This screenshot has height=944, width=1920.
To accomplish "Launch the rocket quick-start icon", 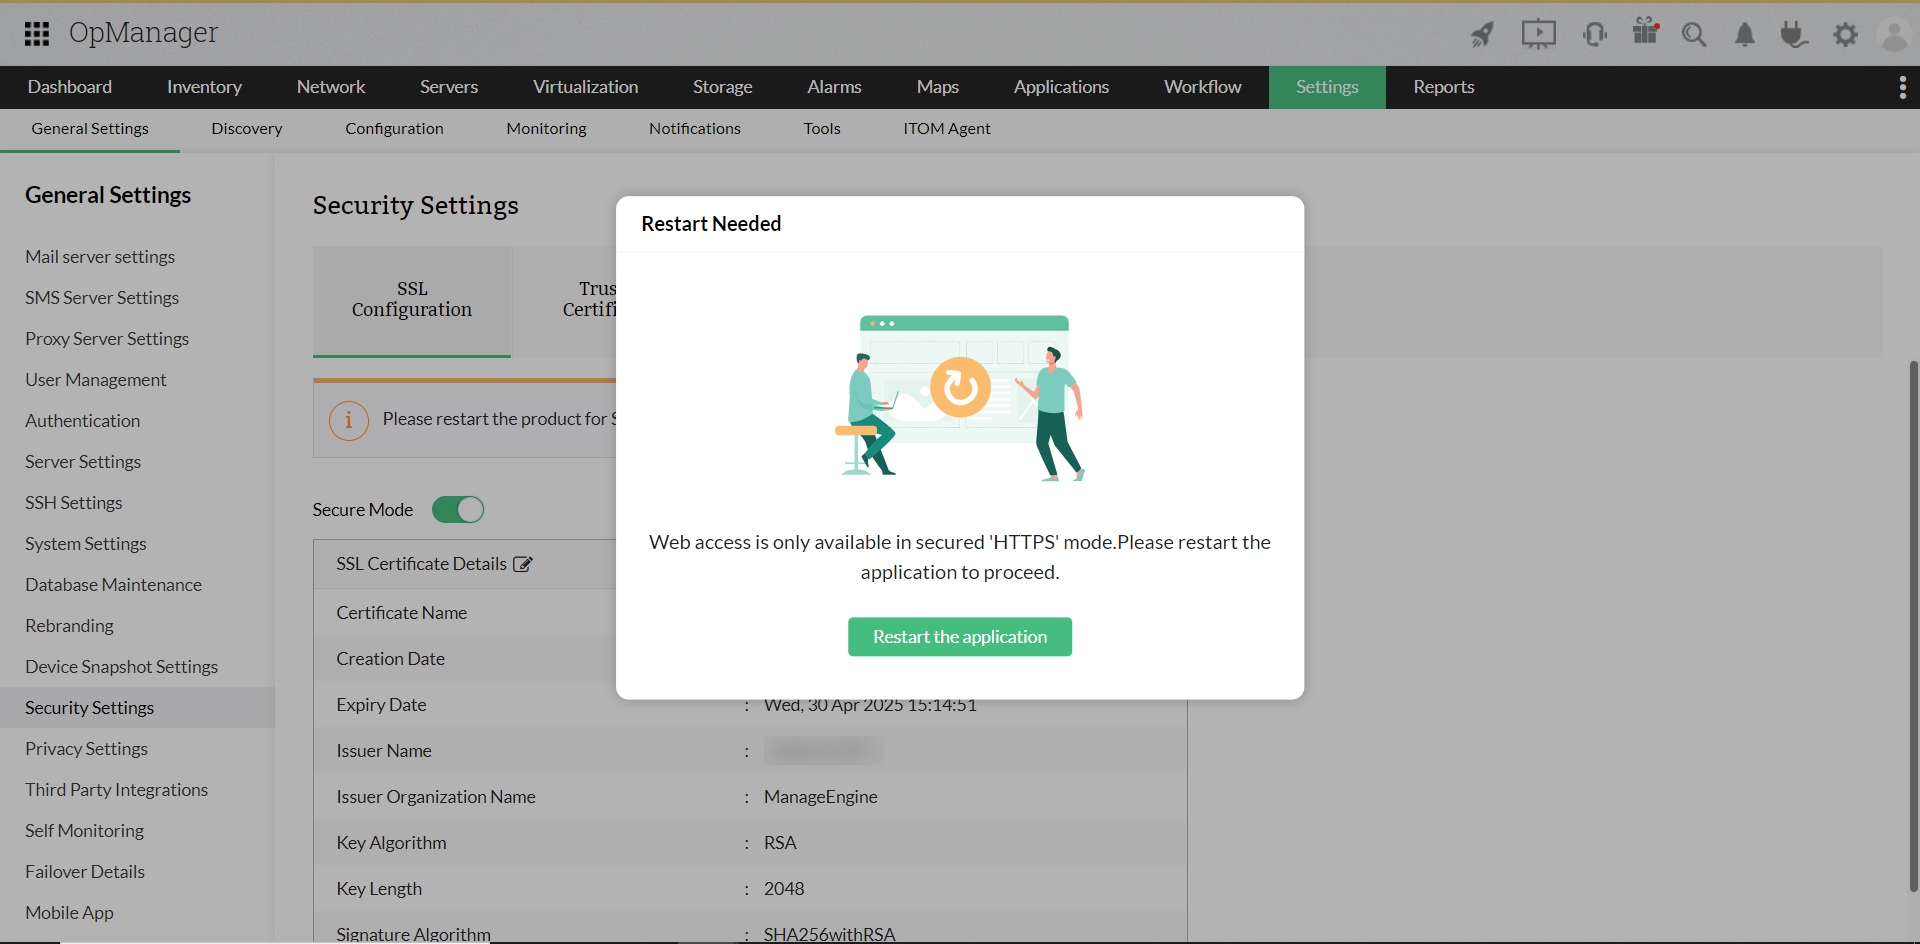I will click(x=1482, y=33).
